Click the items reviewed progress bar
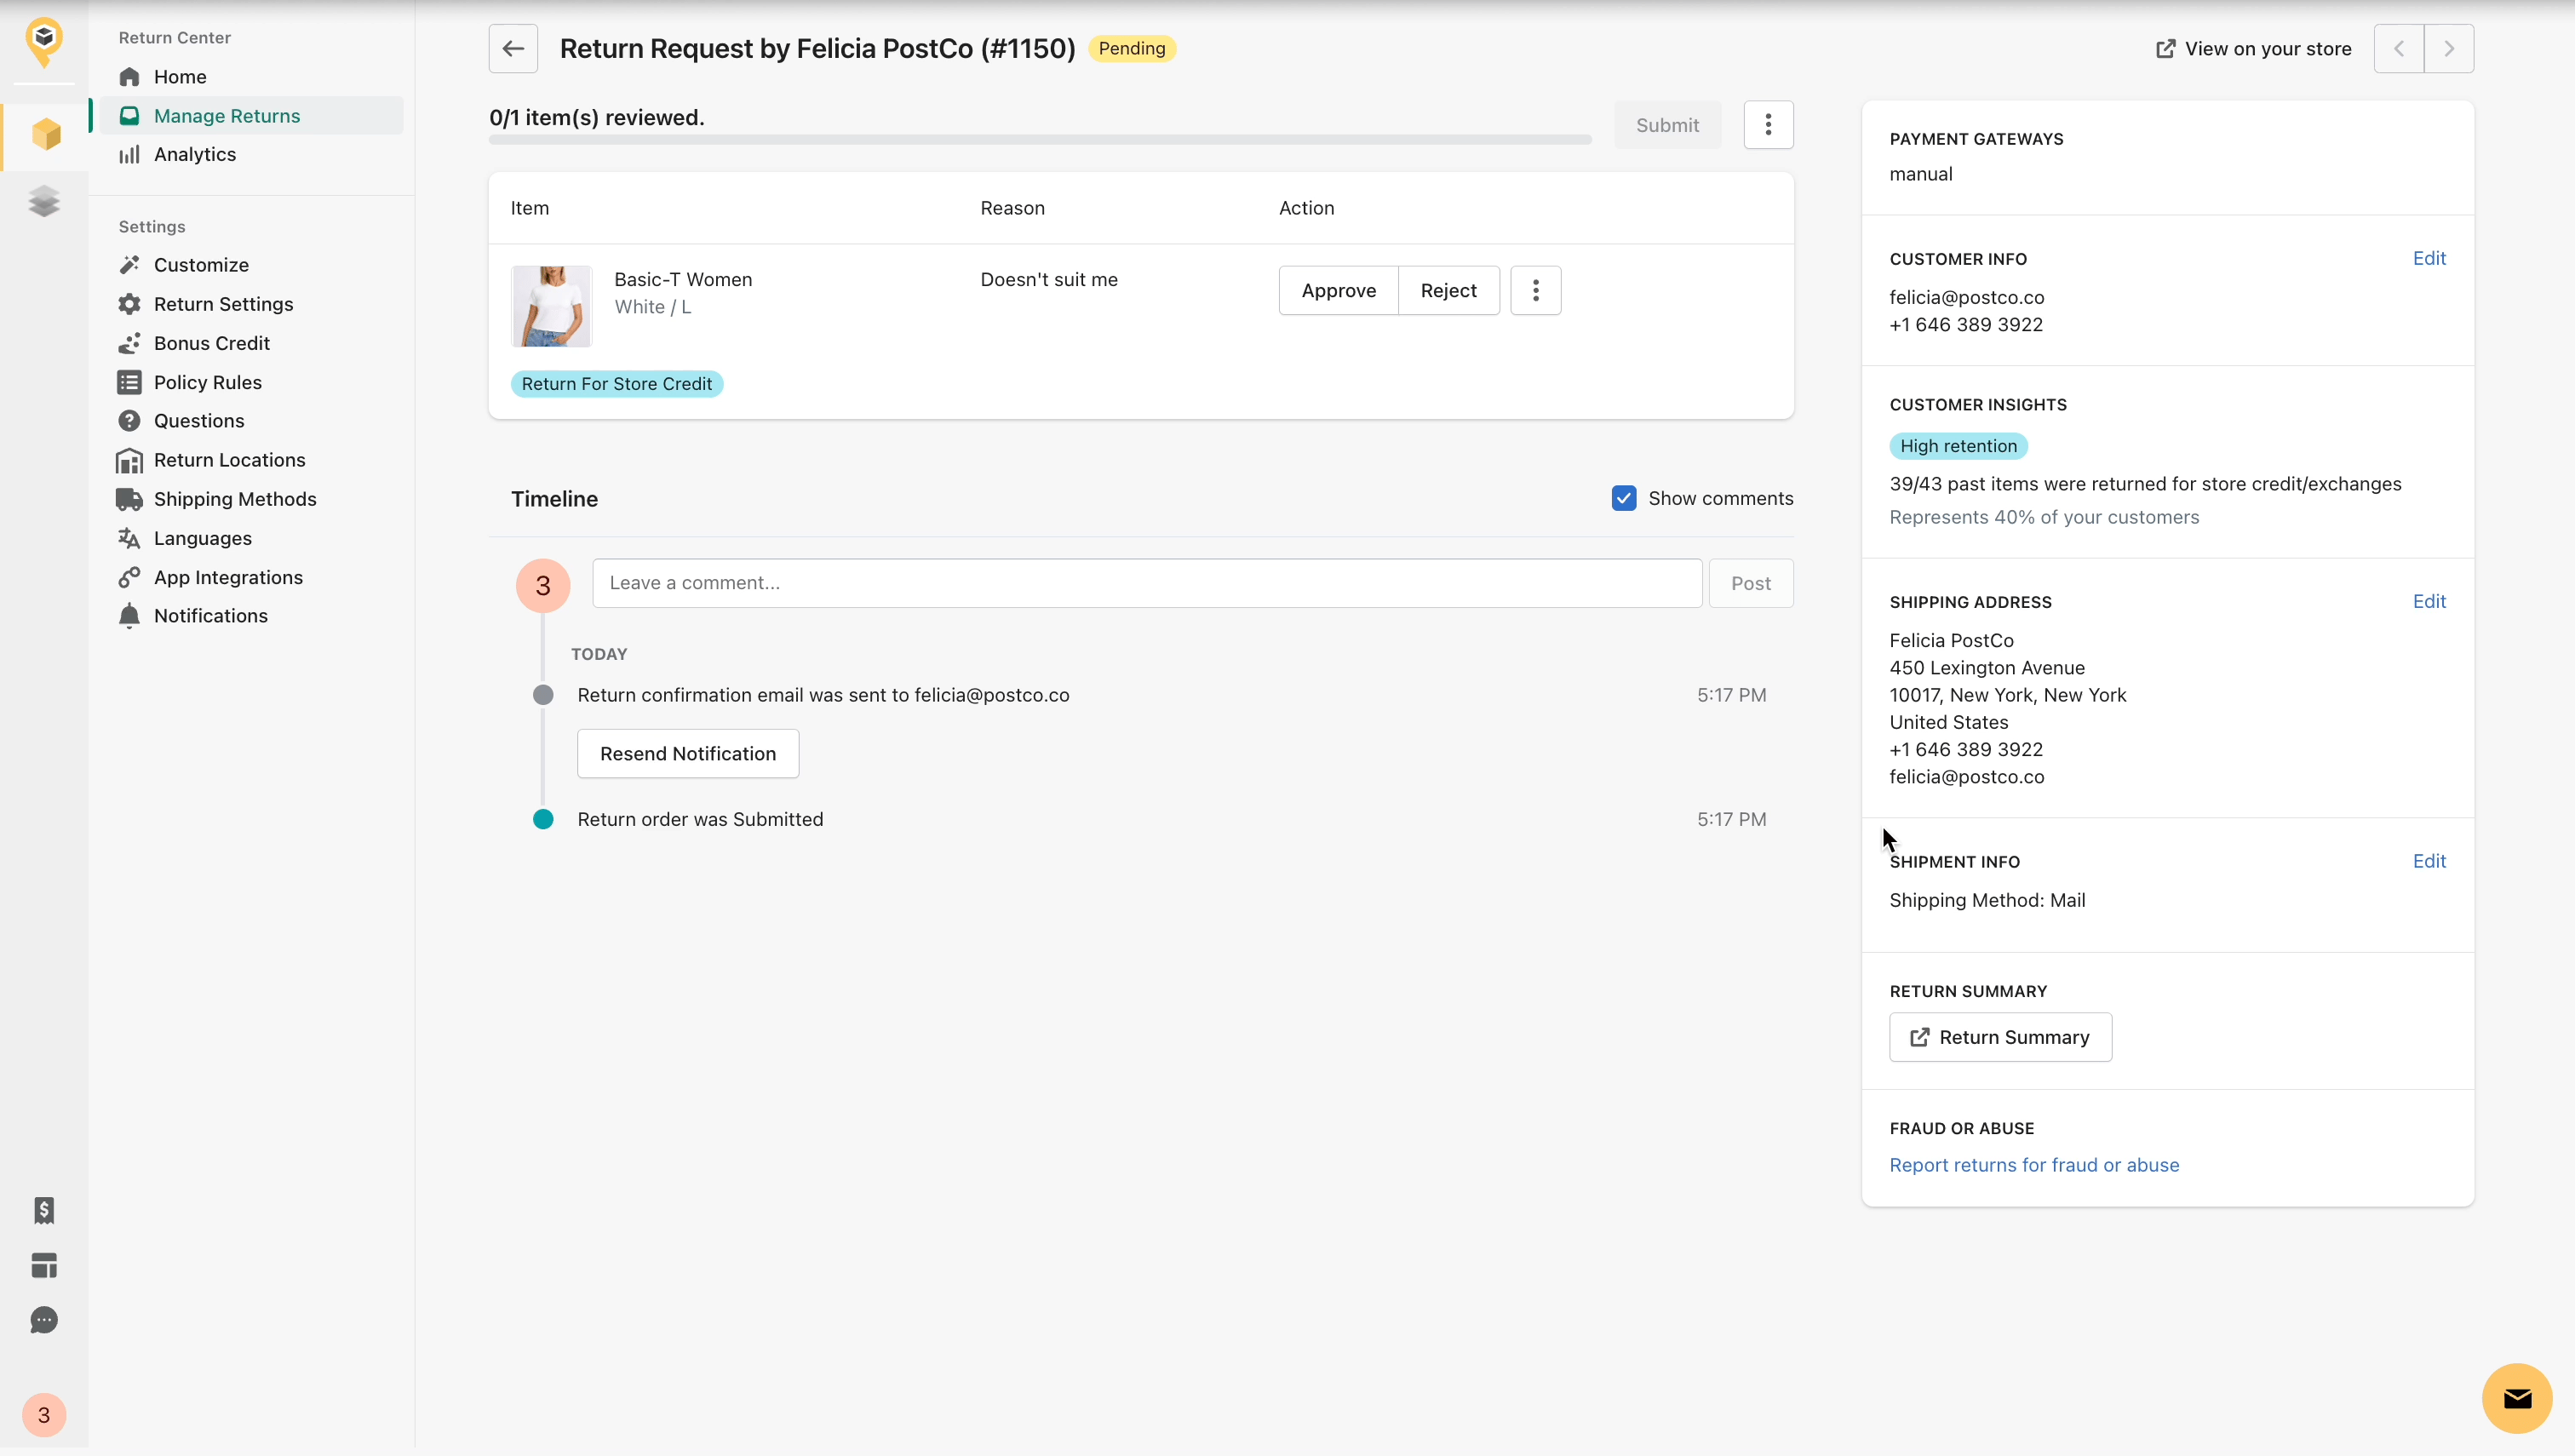 [1040, 140]
